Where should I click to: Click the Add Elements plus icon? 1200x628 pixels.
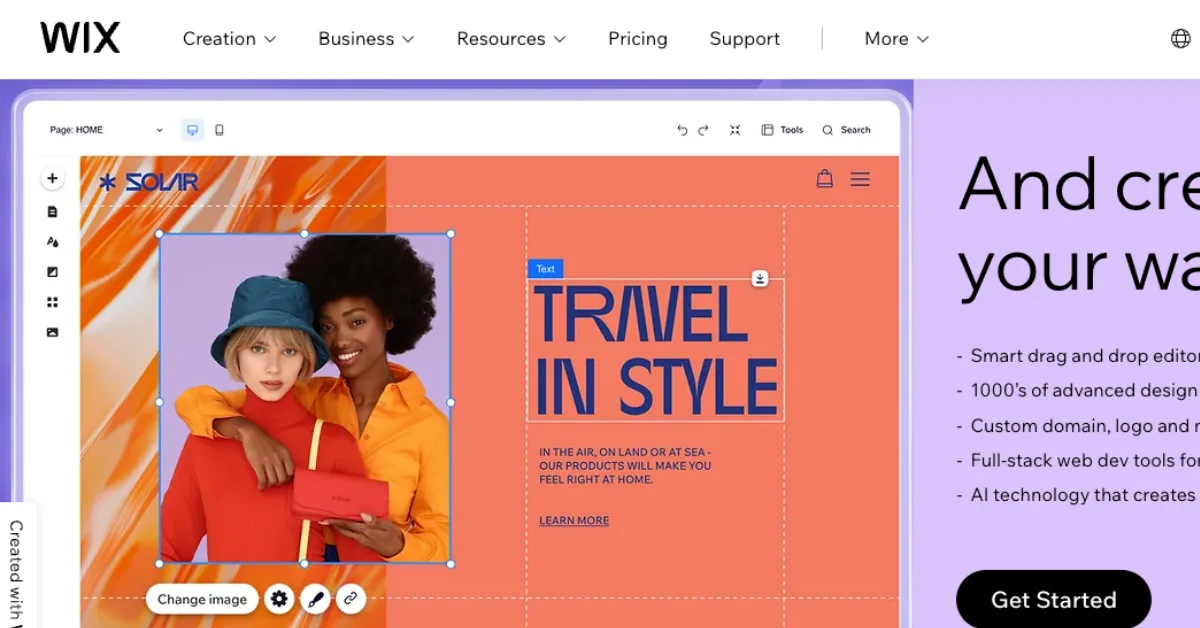point(52,179)
